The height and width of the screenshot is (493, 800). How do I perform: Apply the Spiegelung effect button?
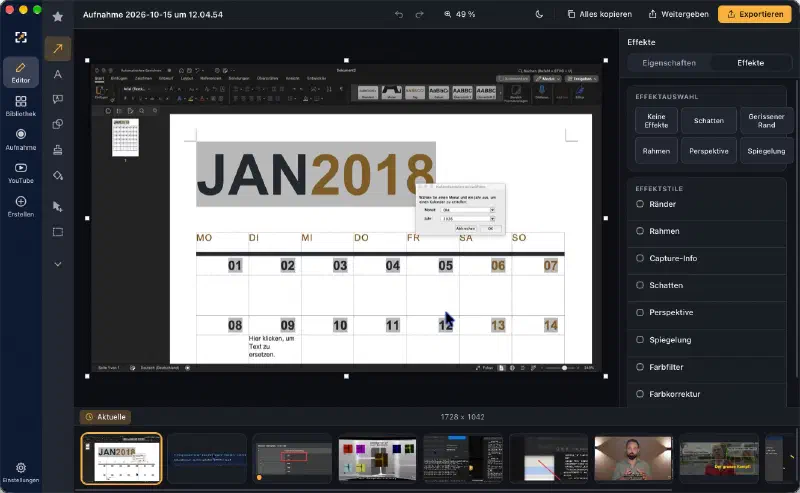[x=766, y=151]
